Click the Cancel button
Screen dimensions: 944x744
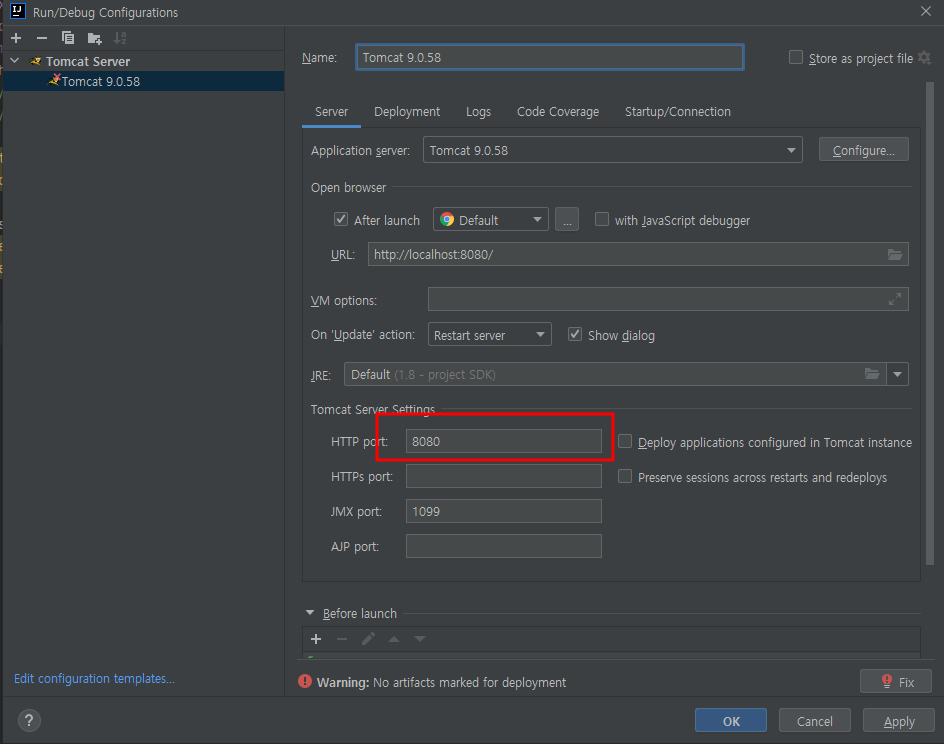(815, 721)
